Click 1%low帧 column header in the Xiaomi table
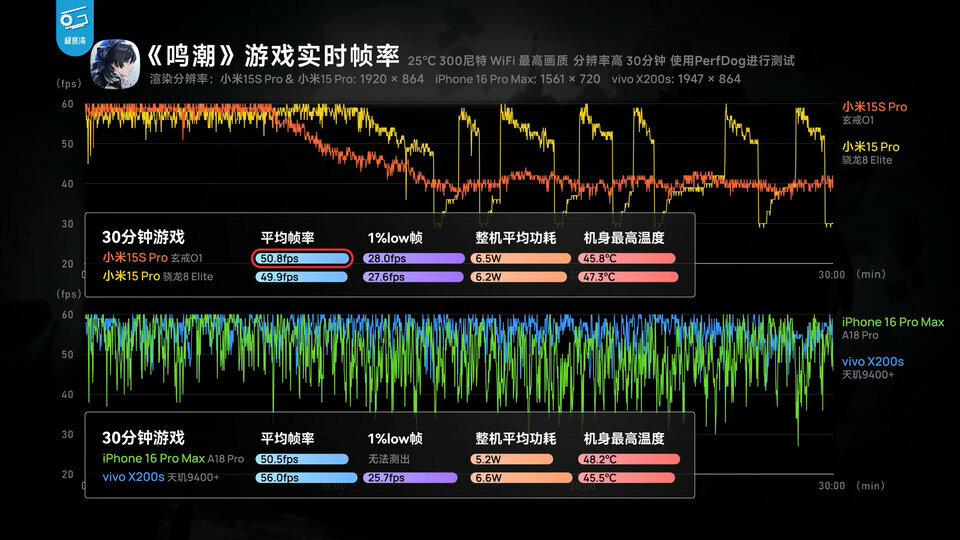 [x=395, y=238]
